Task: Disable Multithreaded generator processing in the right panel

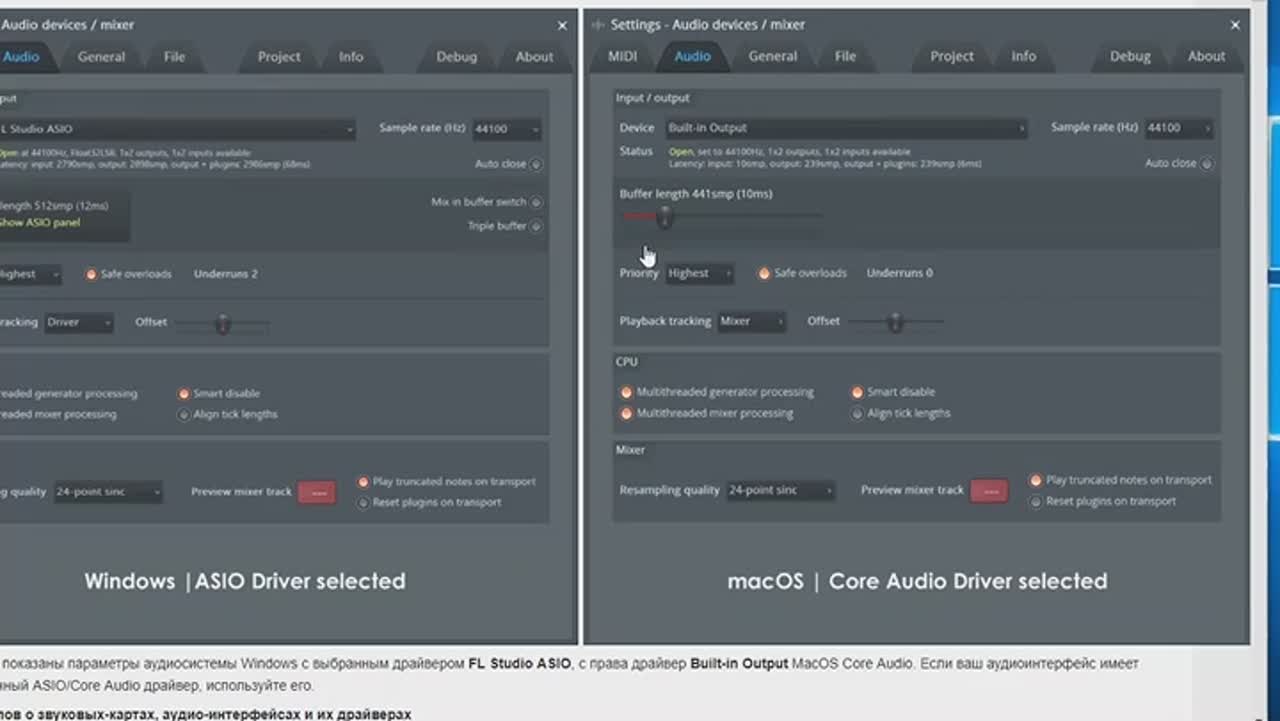Action: 627,393
